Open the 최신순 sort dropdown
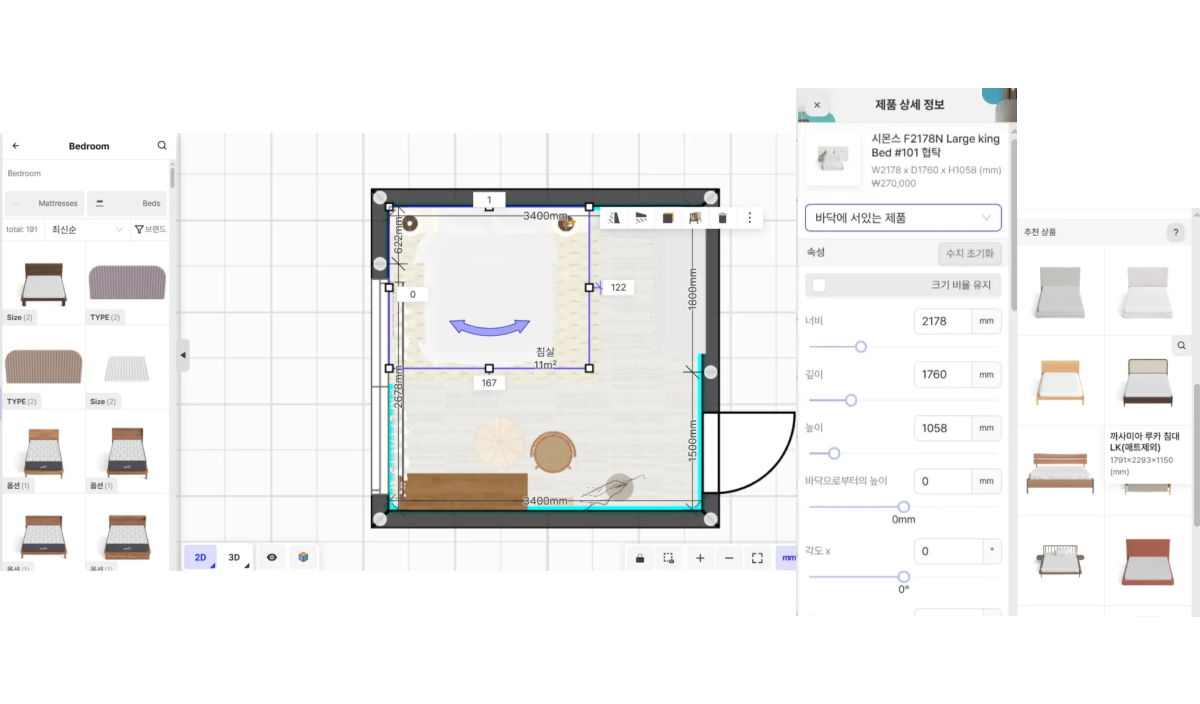Screen dimensions: 1200x704 (x=88, y=229)
